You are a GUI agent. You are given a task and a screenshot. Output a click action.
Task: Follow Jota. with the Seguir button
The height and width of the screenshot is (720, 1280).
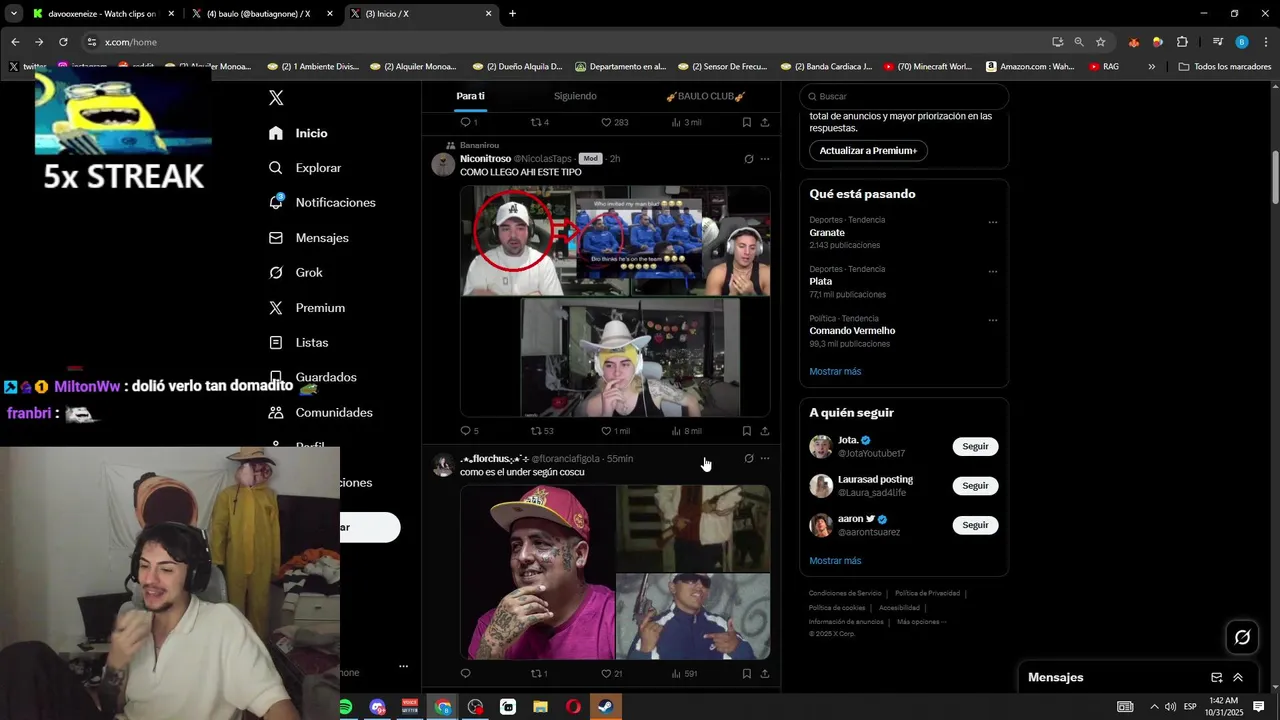(975, 447)
